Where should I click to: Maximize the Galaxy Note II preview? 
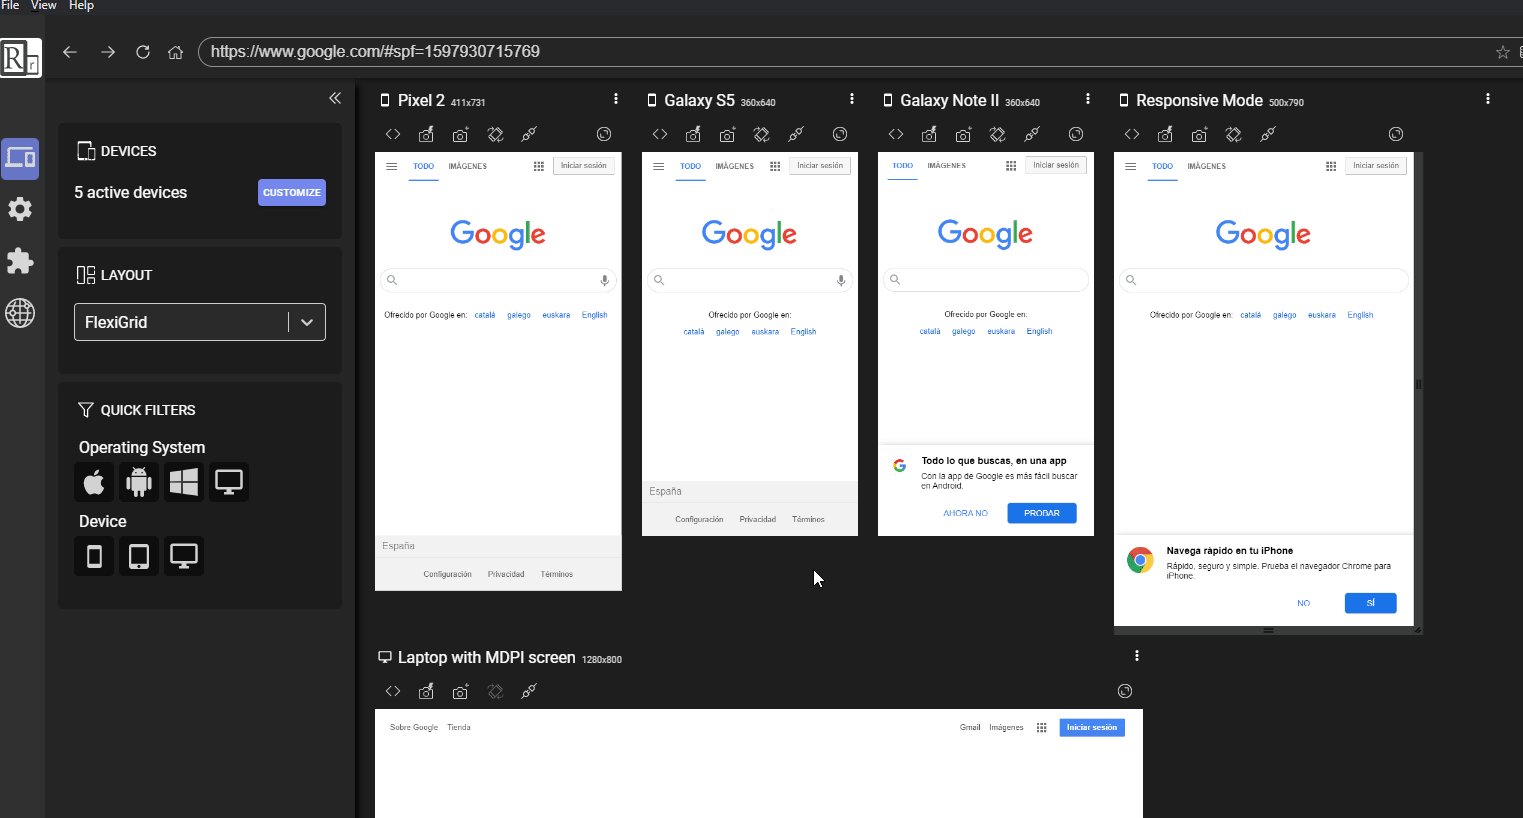tap(1076, 134)
